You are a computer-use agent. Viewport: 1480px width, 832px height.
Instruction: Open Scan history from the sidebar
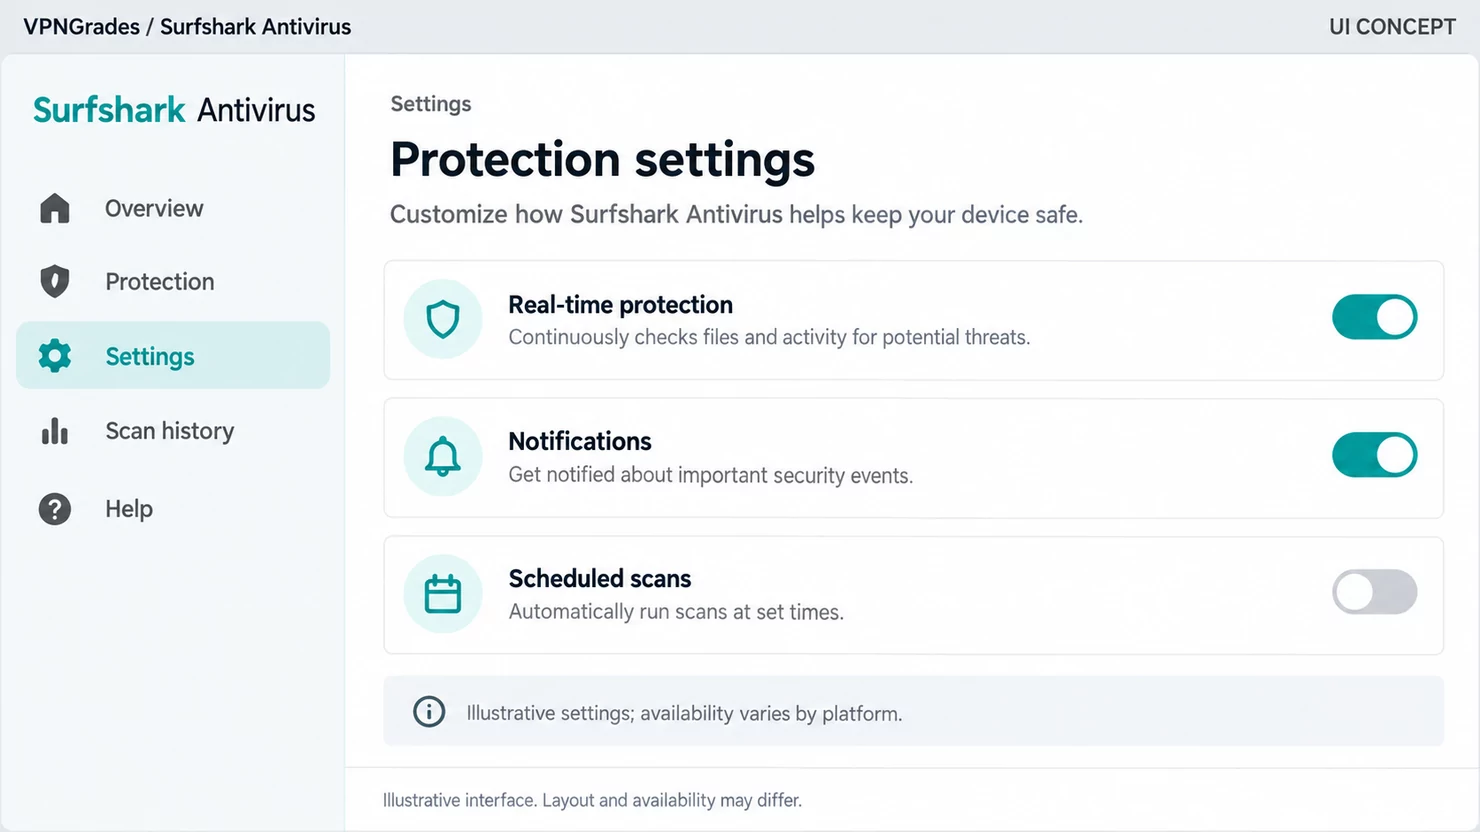173,431
